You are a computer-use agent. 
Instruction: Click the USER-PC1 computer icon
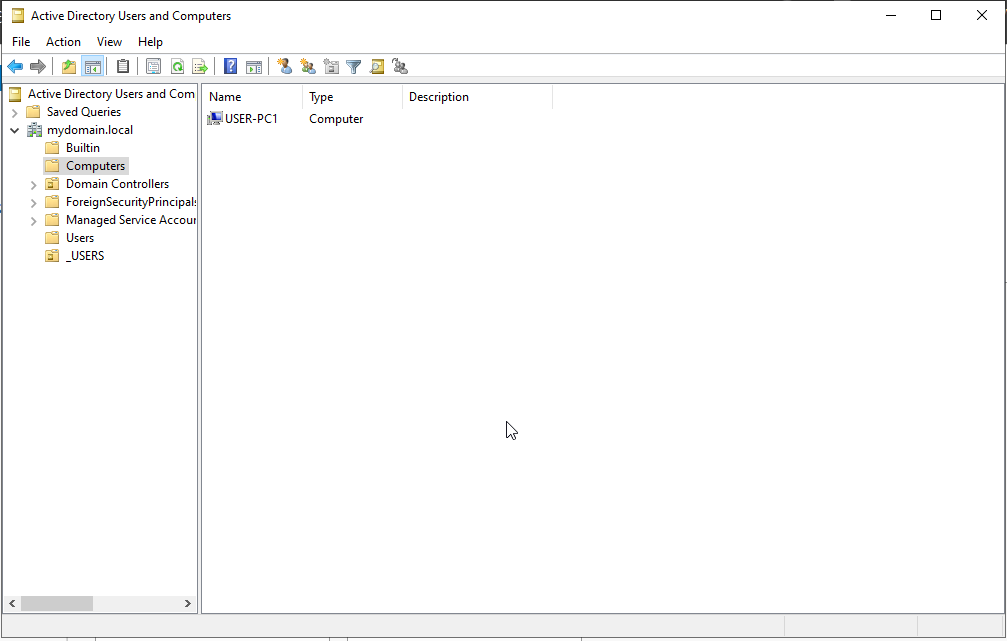(x=215, y=119)
